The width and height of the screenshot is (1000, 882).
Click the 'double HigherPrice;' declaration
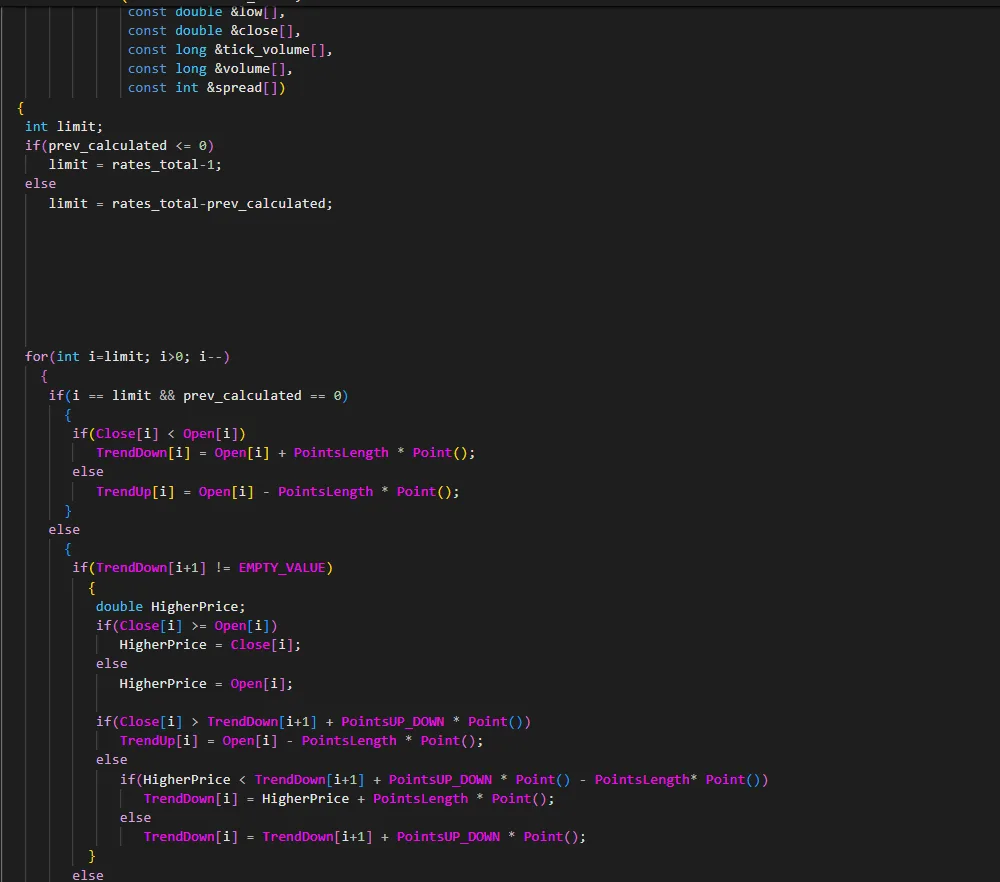pos(170,606)
